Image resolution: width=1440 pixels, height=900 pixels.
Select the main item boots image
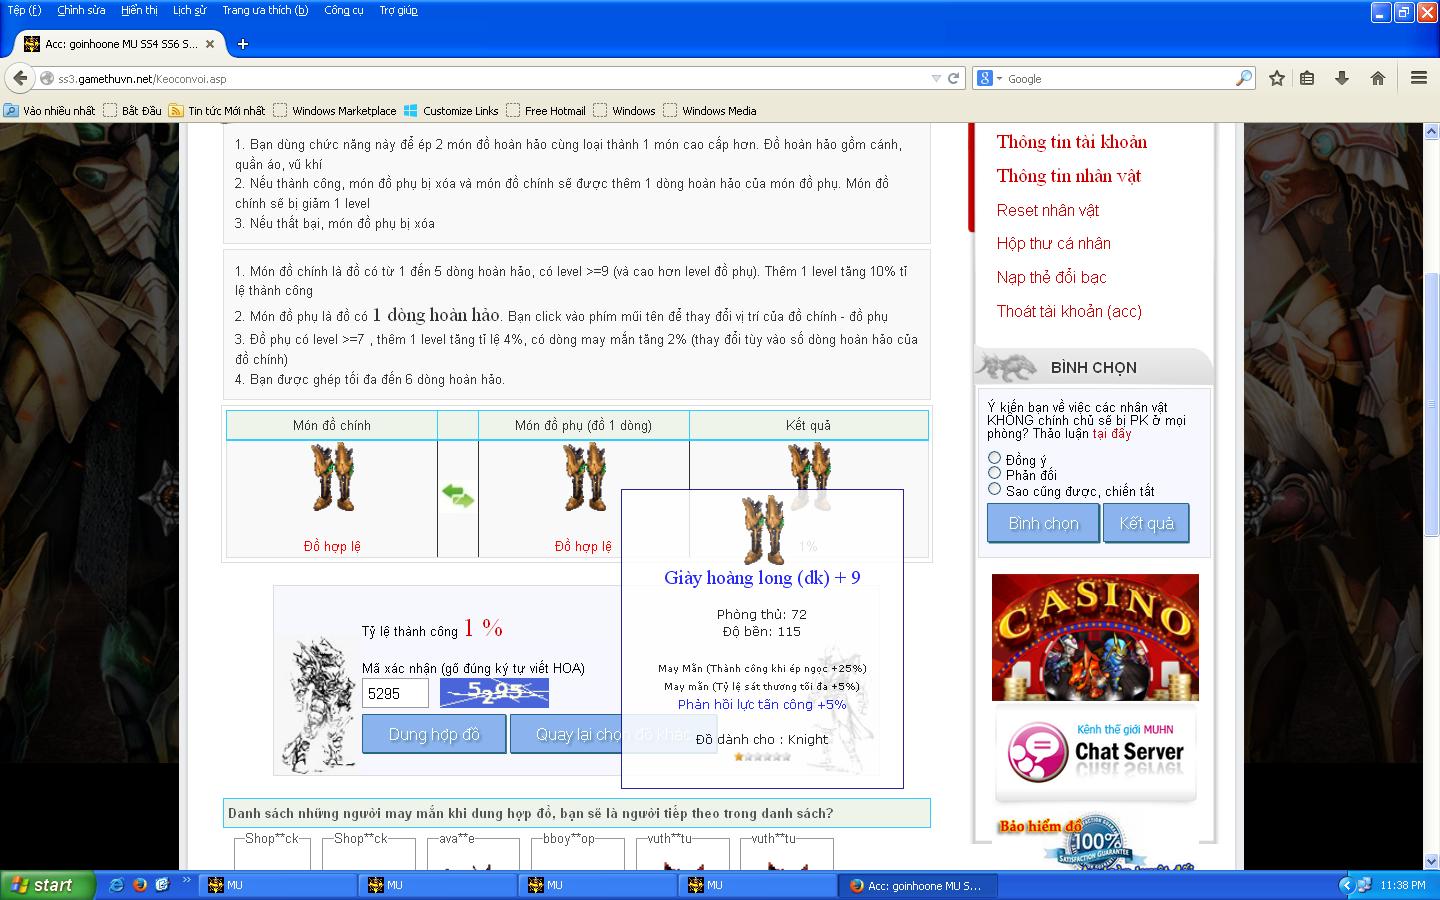332,477
